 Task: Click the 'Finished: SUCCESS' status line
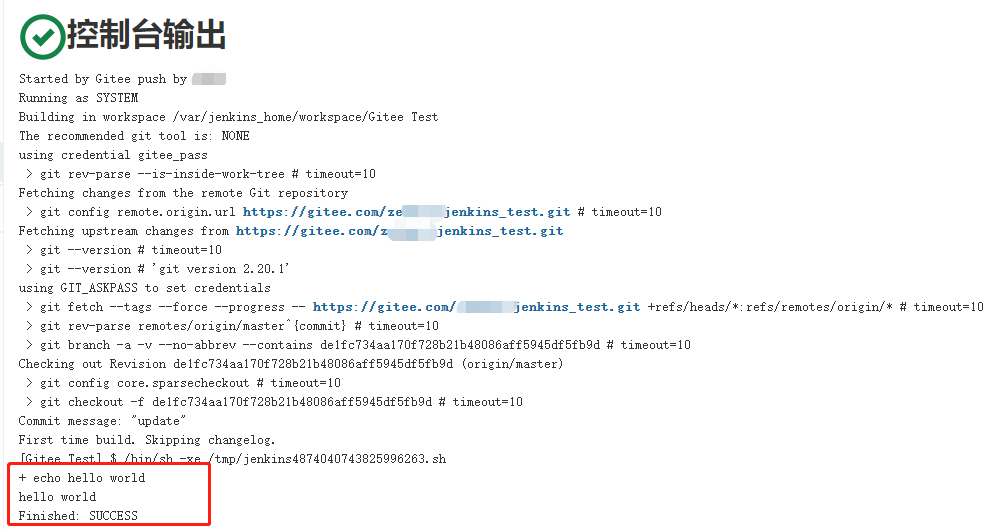[78, 516]
